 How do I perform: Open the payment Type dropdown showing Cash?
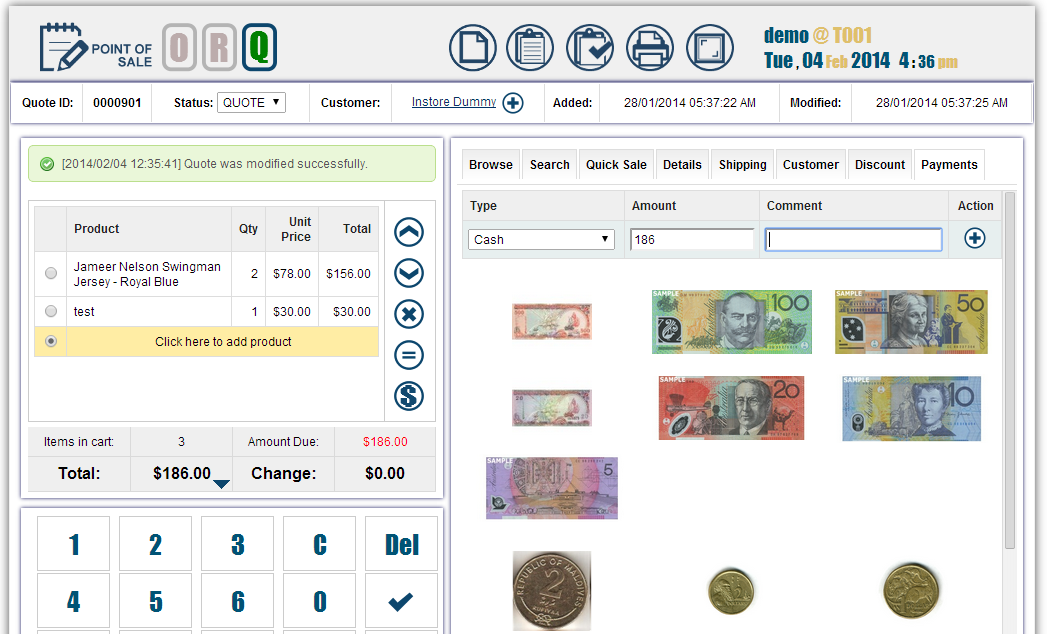(x=540, y=239)
